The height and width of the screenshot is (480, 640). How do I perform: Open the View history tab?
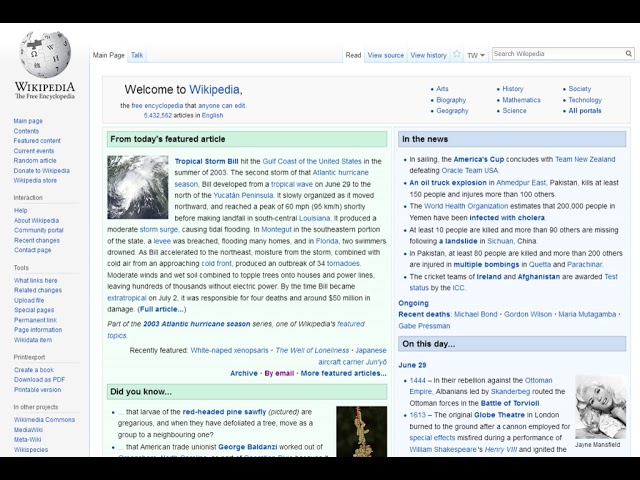coord(428,55)
